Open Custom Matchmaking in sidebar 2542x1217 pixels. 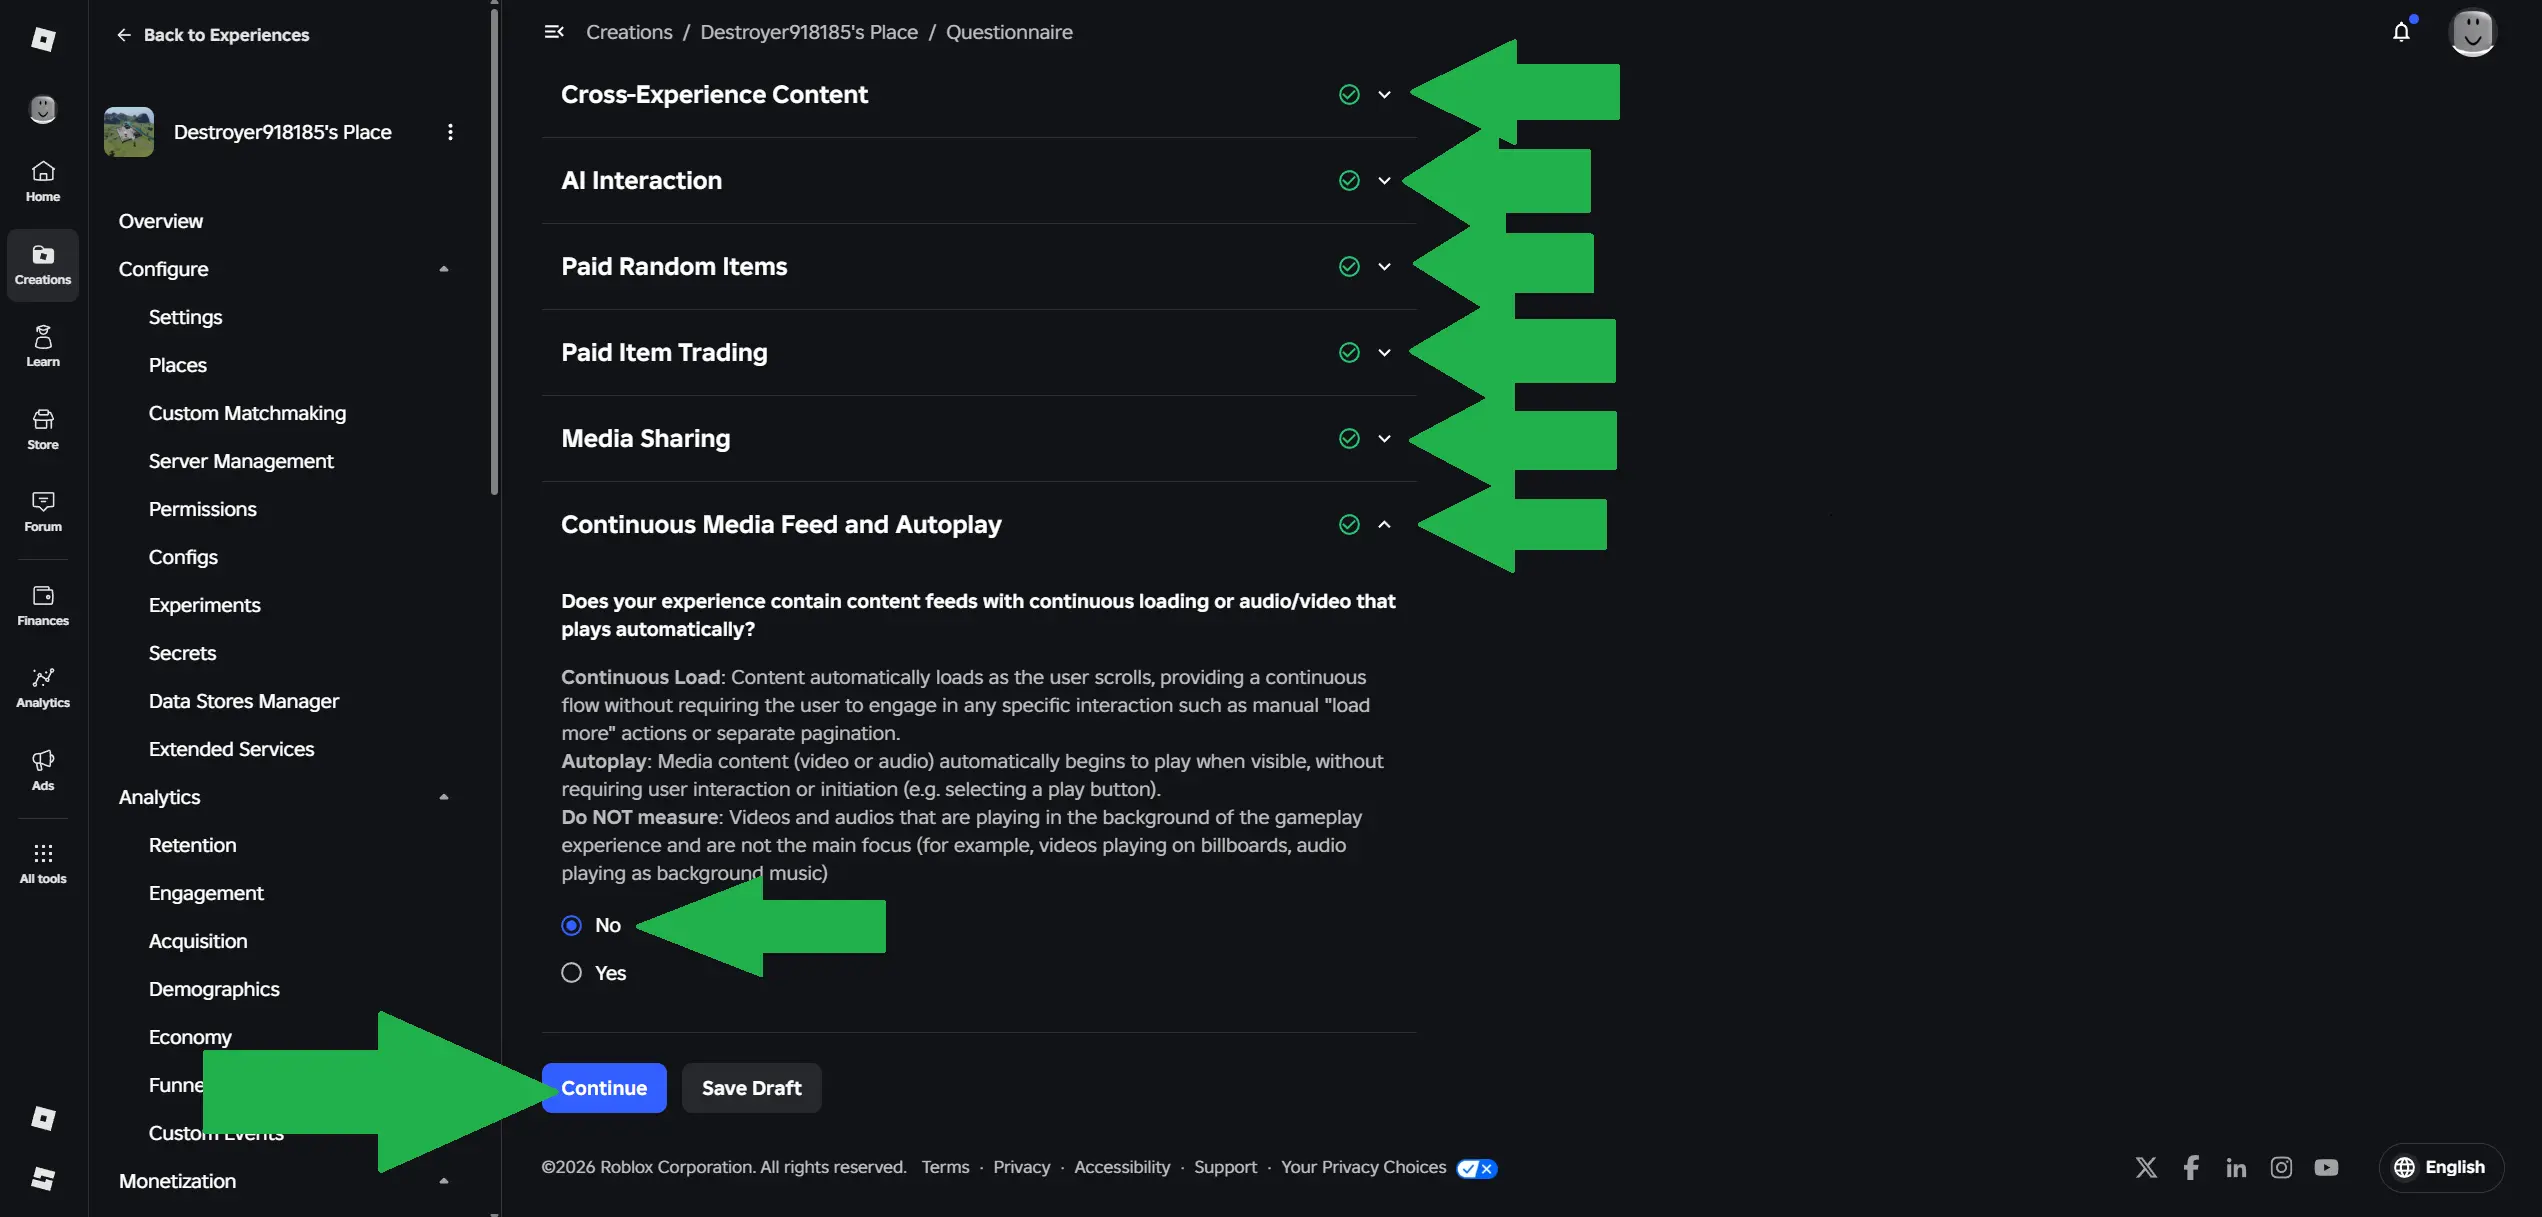[247, 413]
